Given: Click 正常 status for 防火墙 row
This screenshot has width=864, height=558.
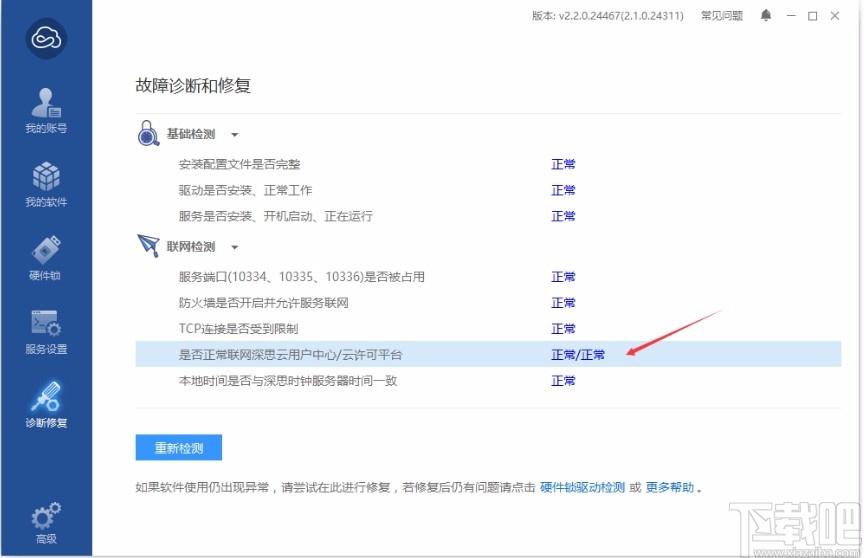Looking at the screenshot, I should 563,303.
